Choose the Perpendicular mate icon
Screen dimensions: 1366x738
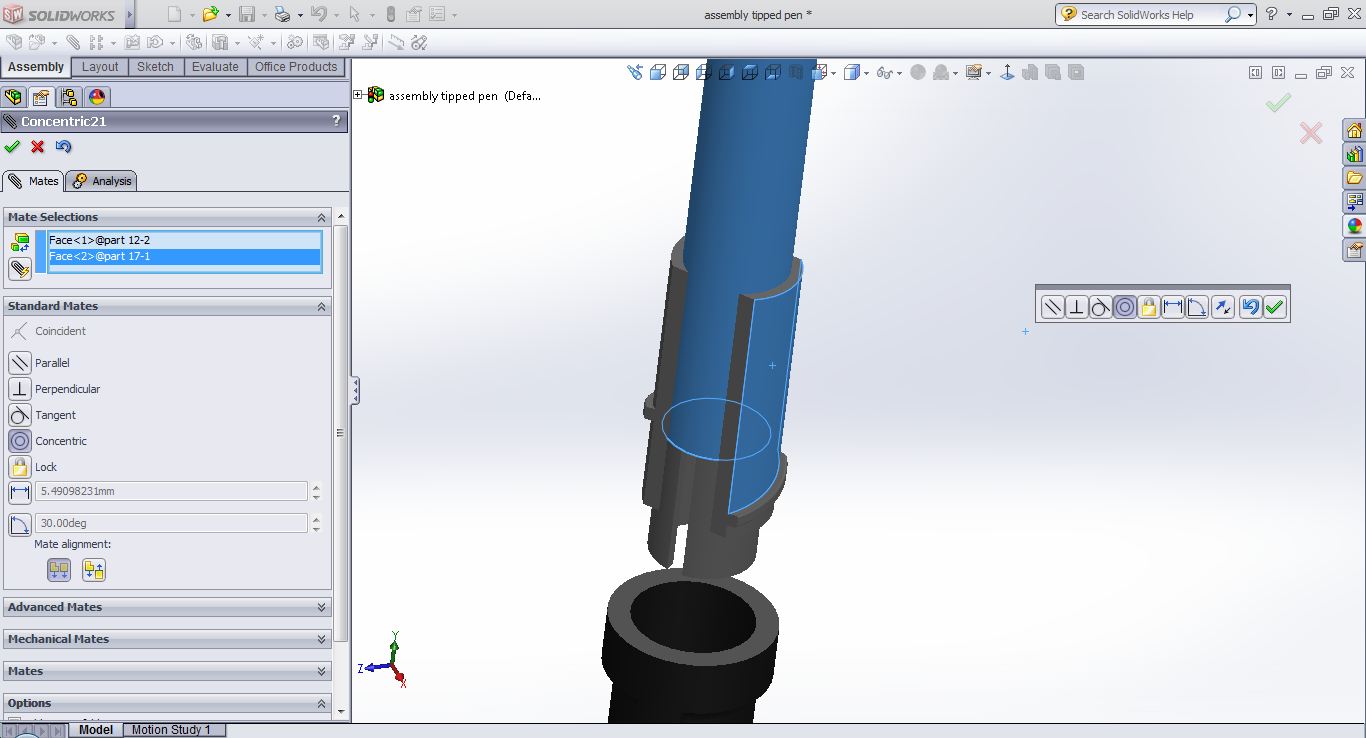pos(20,389)
